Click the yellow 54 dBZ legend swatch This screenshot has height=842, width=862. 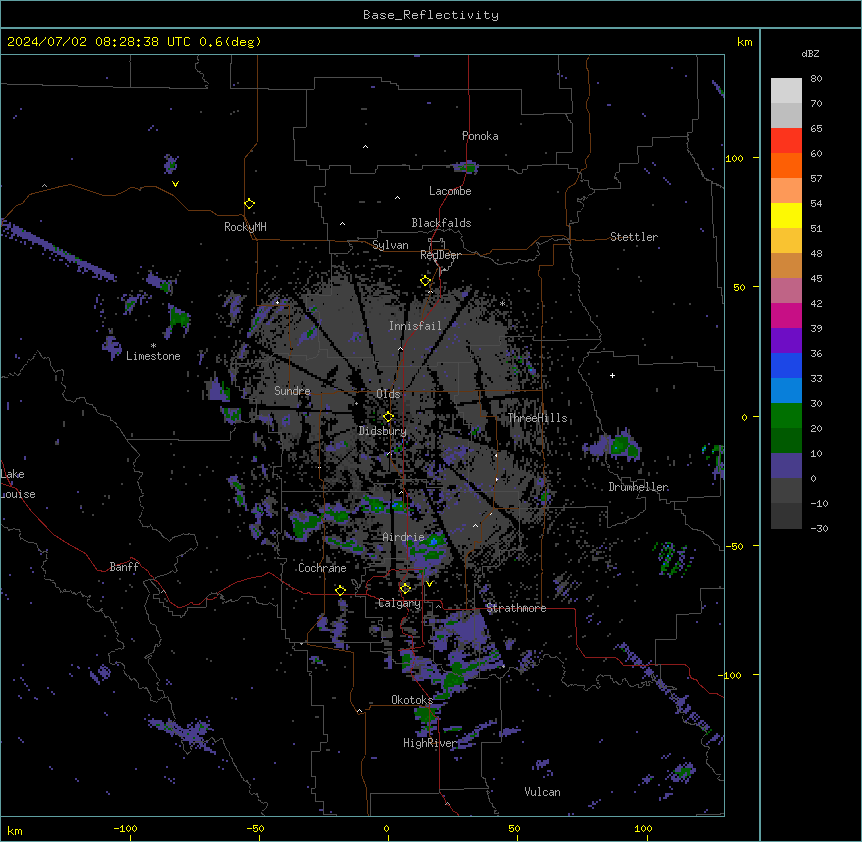(x=786, y=215)
